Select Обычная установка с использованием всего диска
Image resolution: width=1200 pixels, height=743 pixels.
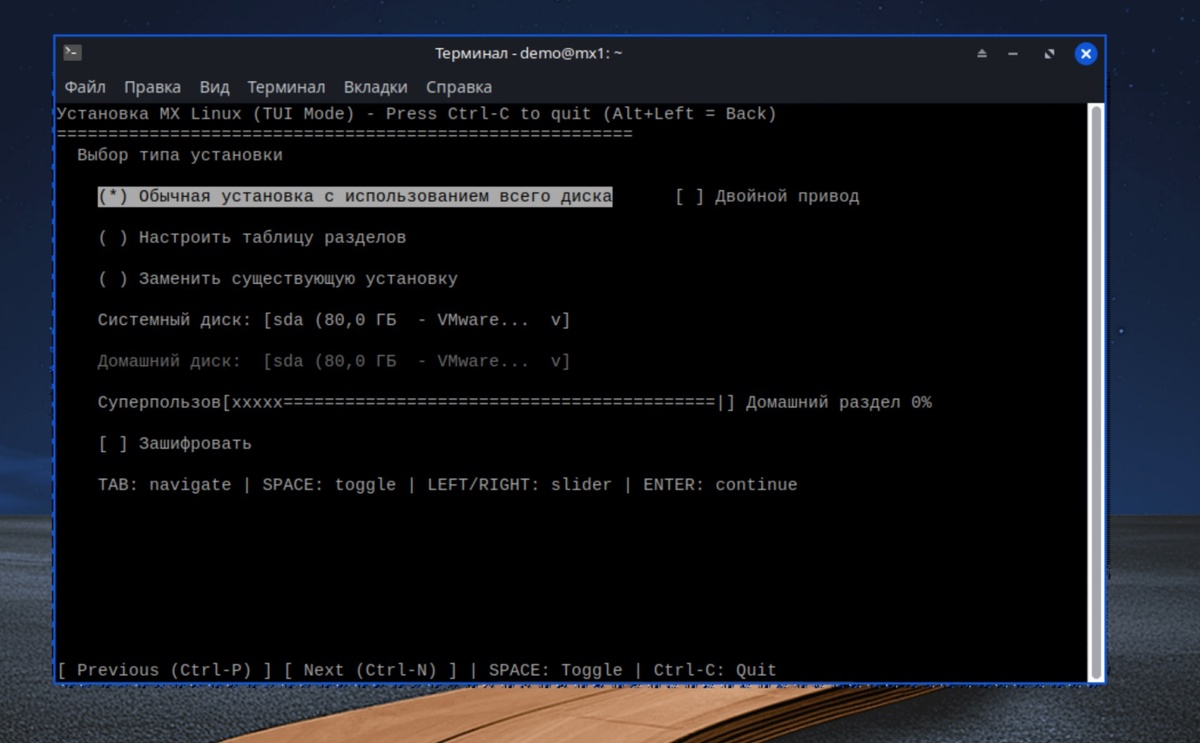[355, 196]
